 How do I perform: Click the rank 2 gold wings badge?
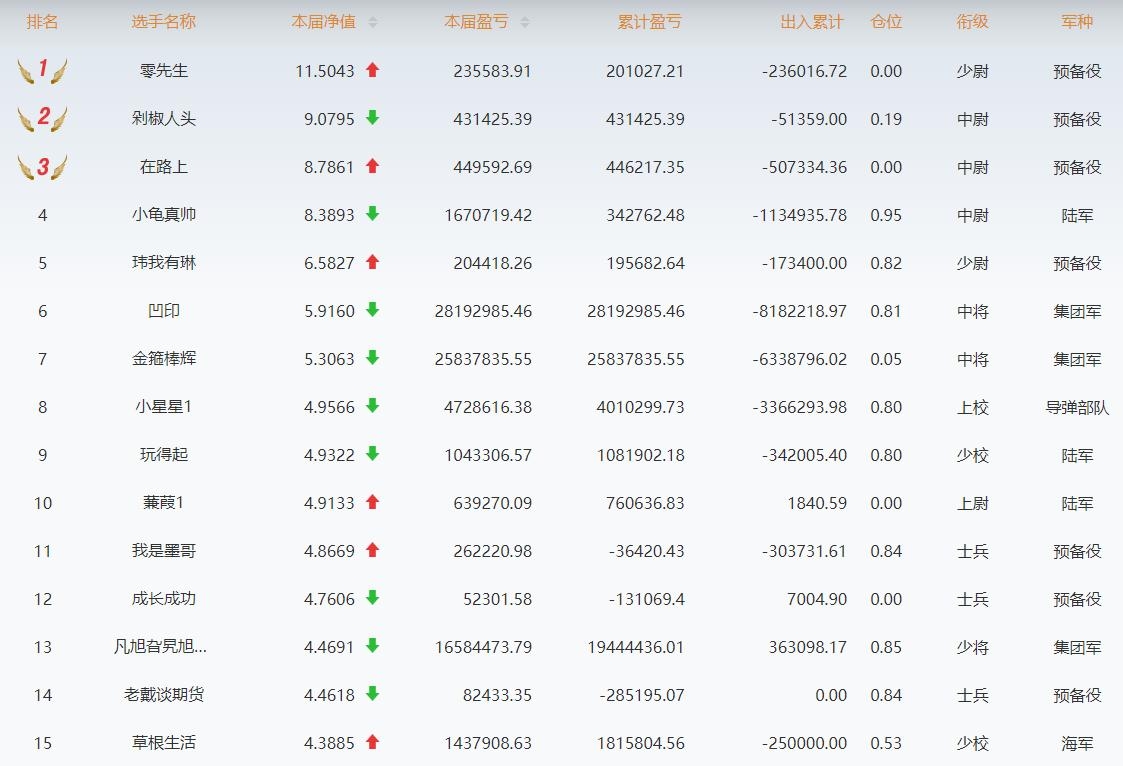coord(42,118)
